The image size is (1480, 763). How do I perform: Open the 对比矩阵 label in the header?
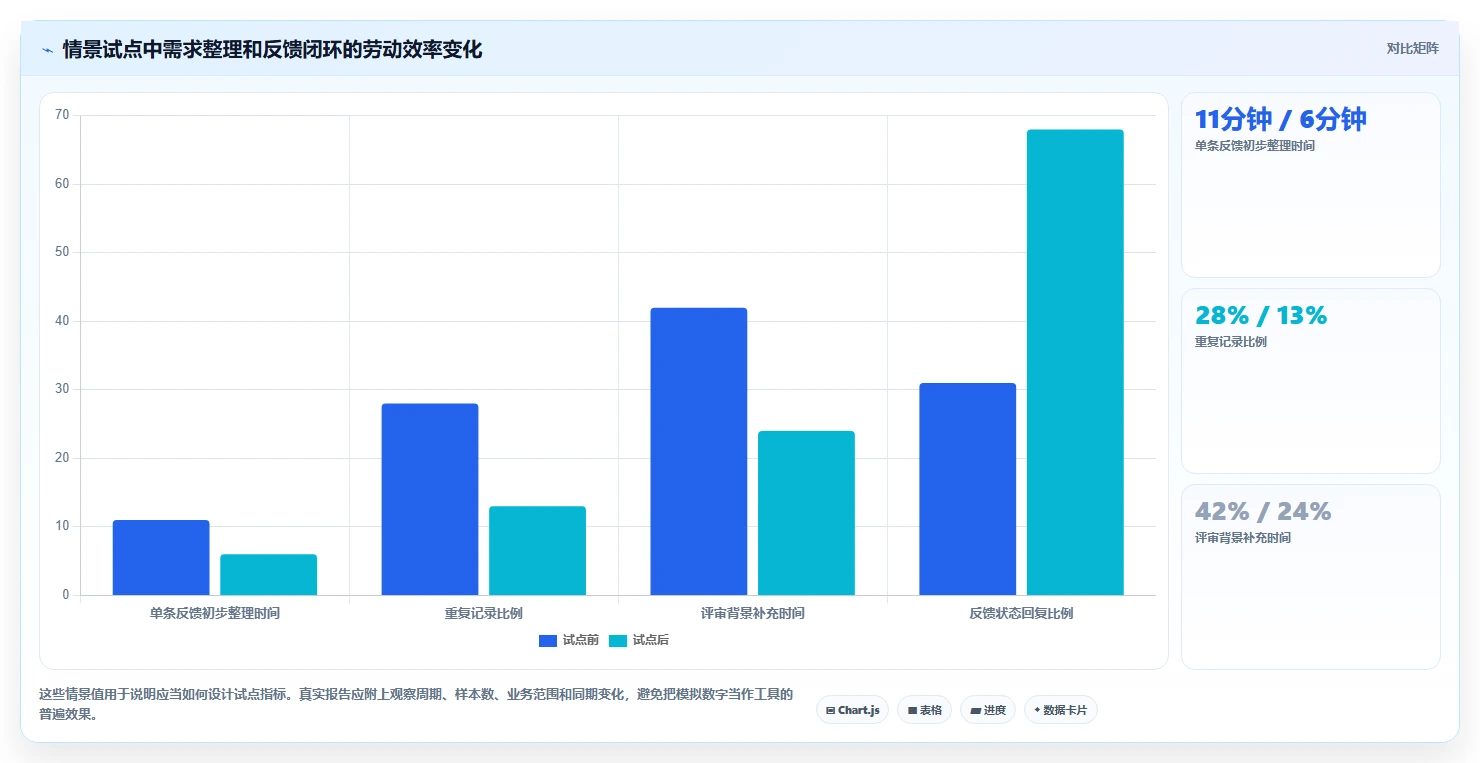tap(1412, 48)
